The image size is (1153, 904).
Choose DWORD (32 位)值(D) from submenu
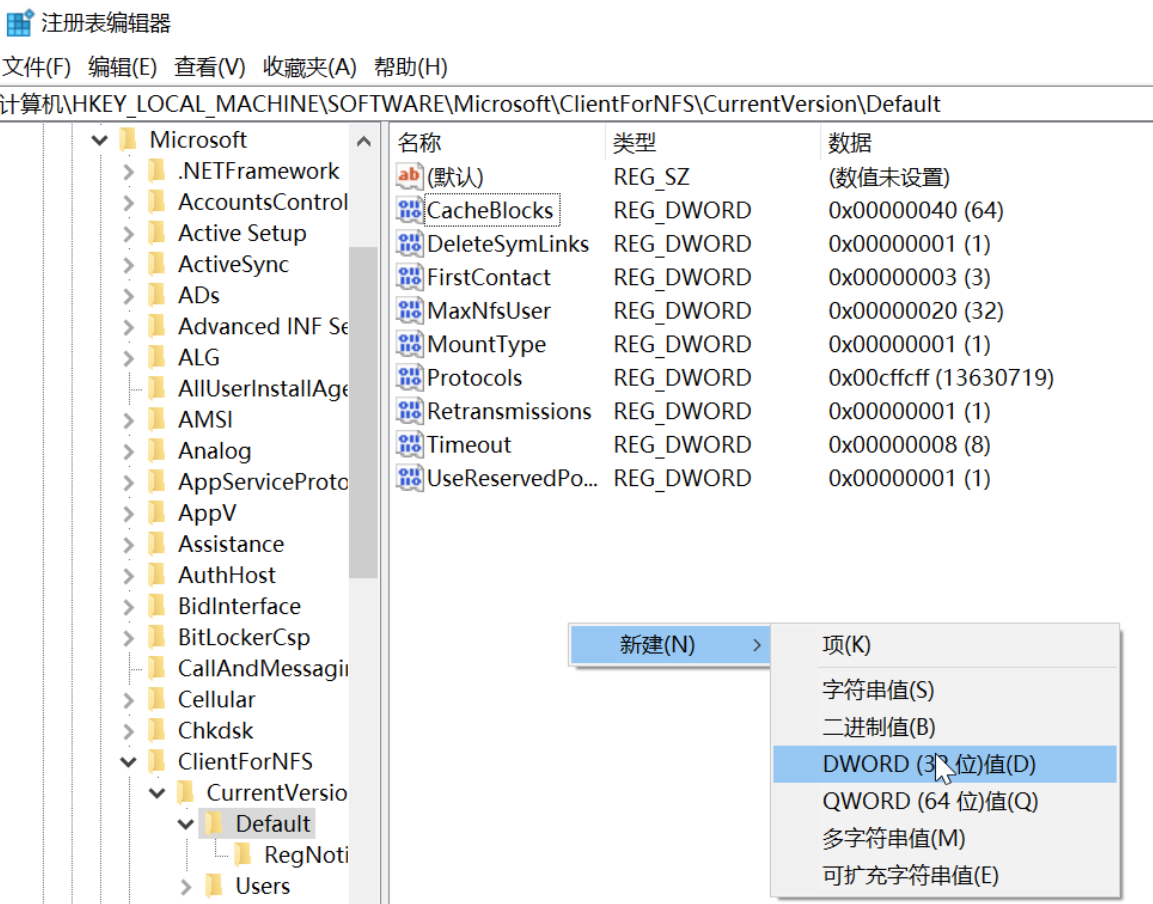click(x=928, y=764)
